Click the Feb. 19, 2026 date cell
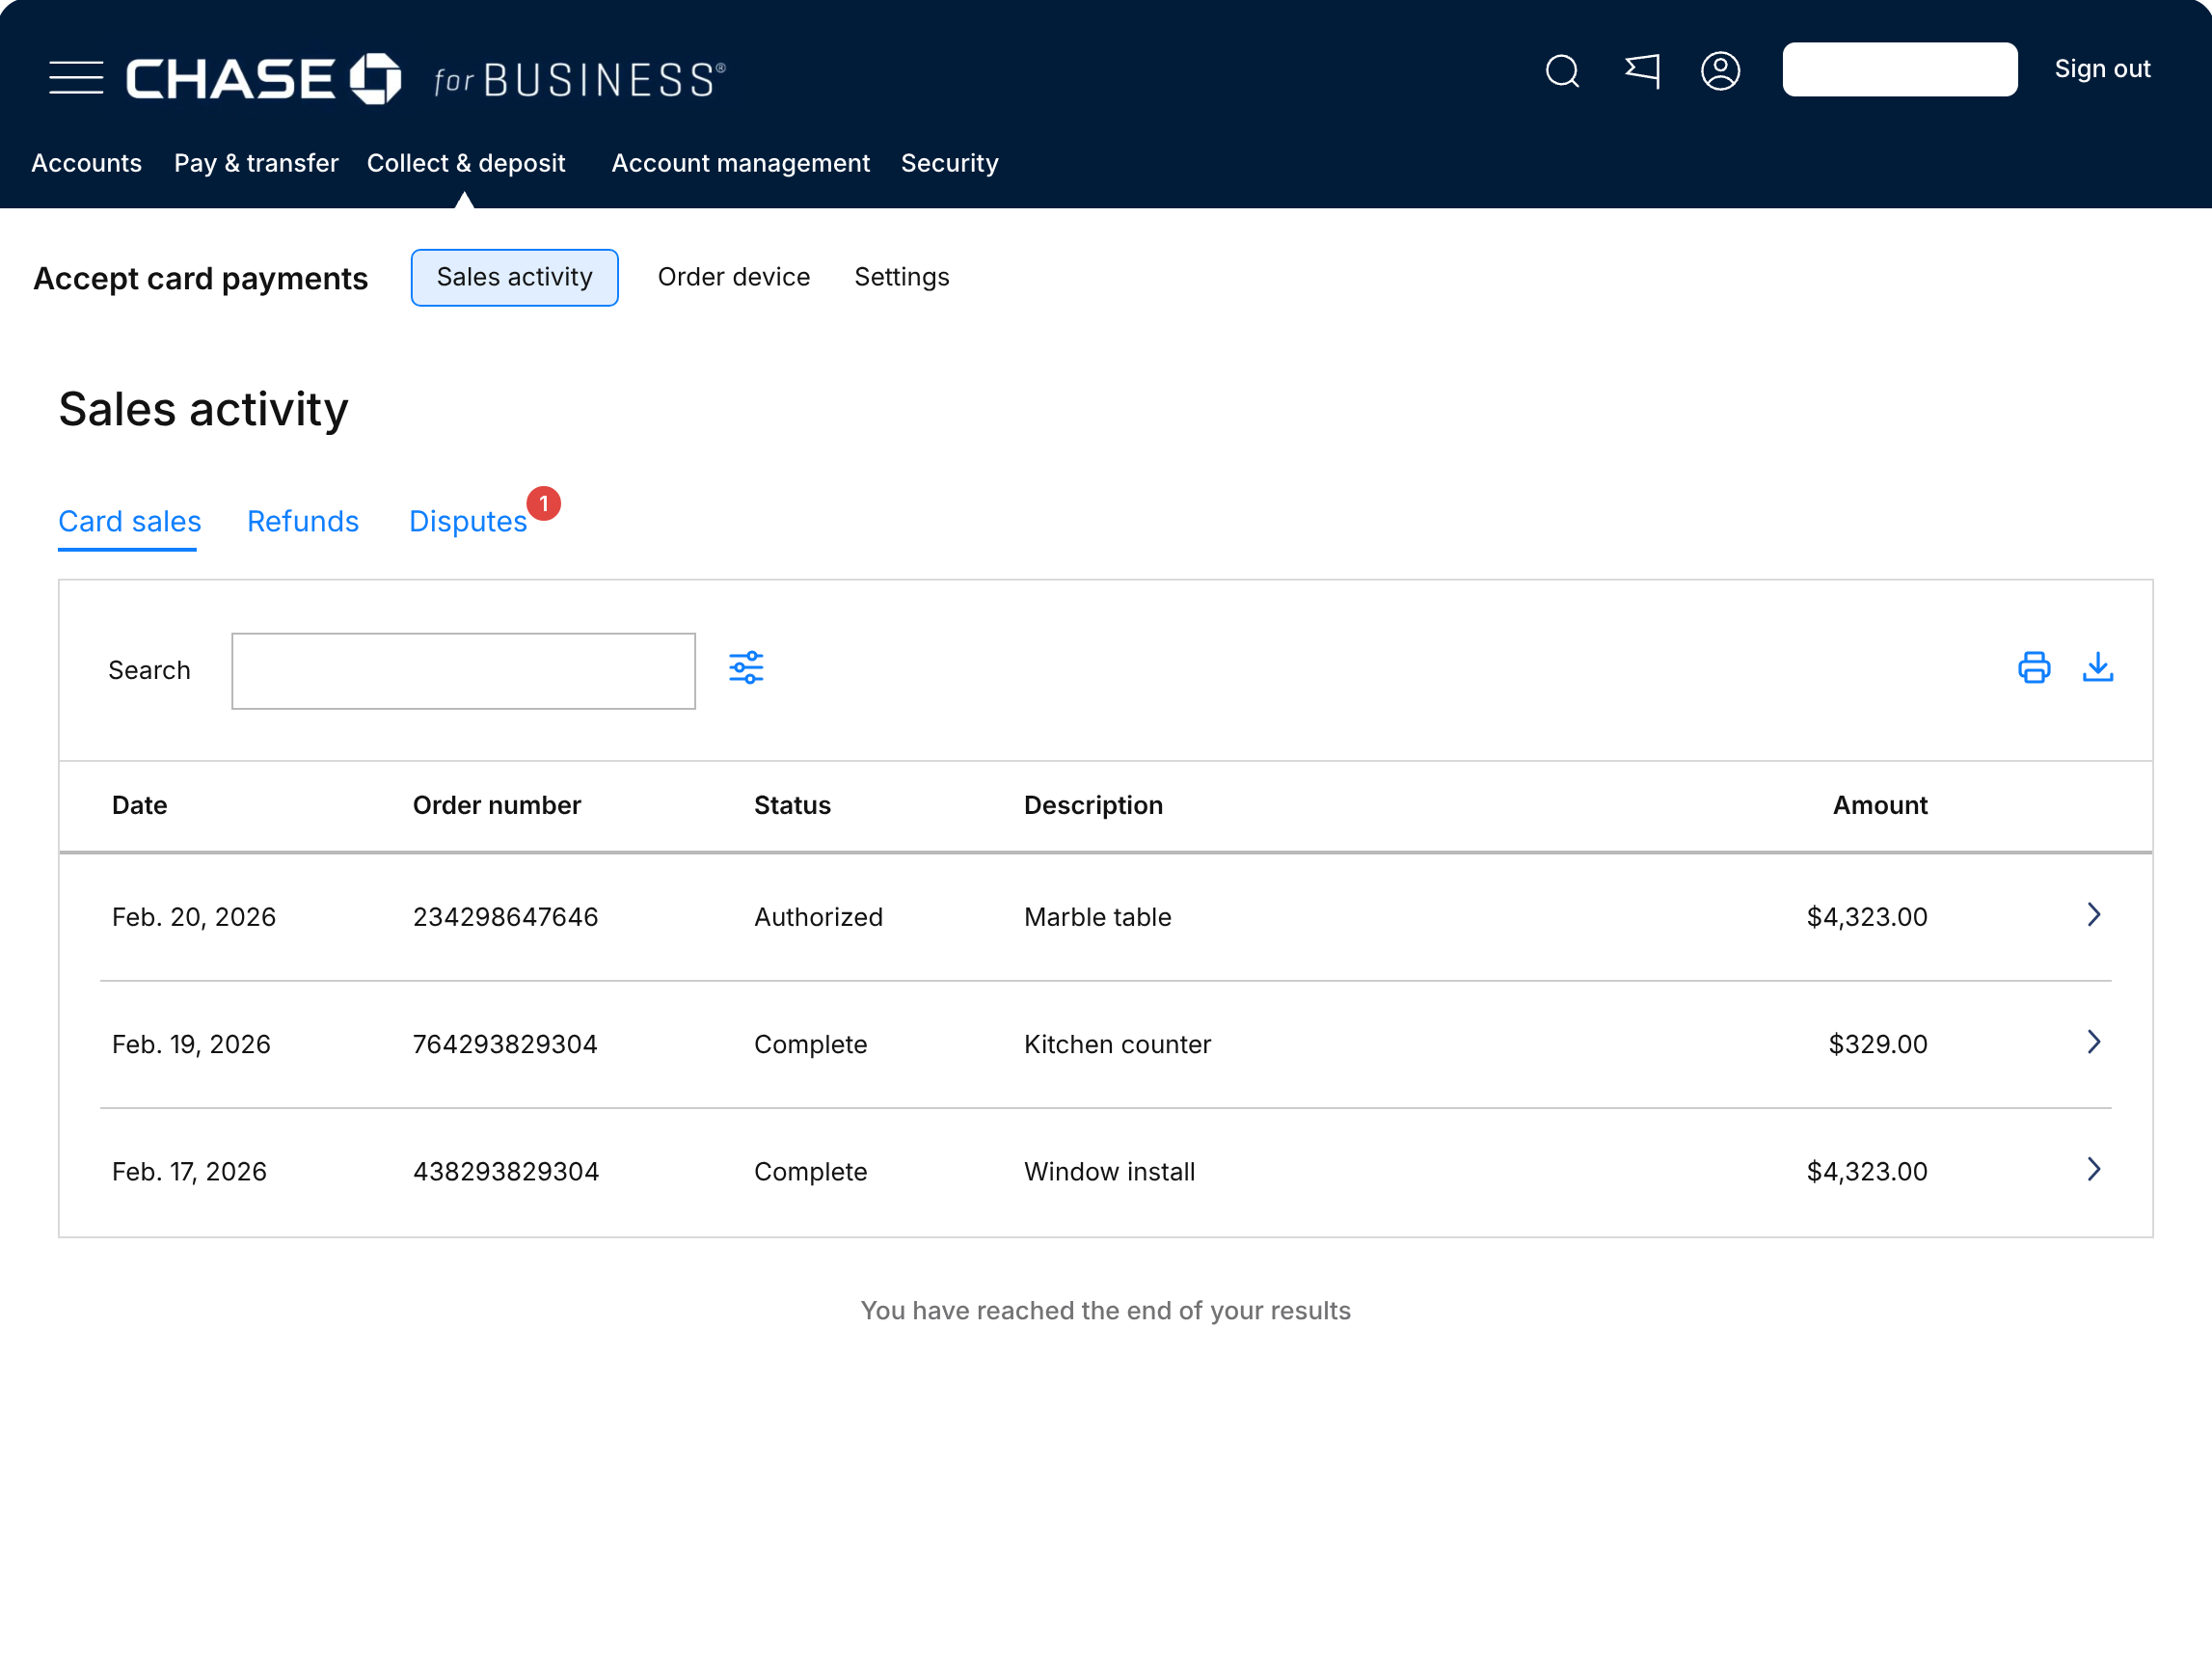 click(x=192, y=1044)
